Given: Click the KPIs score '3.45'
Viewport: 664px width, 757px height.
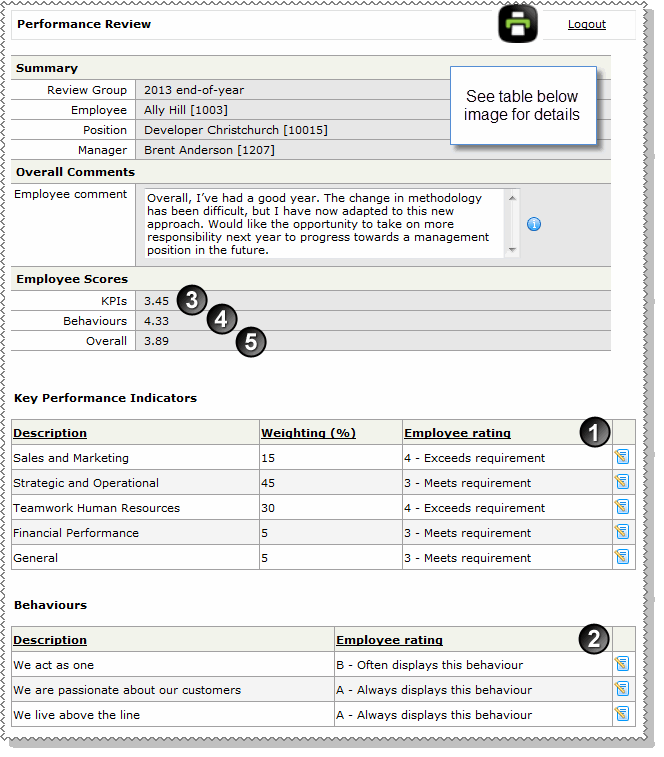Looking at the screenshot, I should pyautogui.click(x=156, y=301).
